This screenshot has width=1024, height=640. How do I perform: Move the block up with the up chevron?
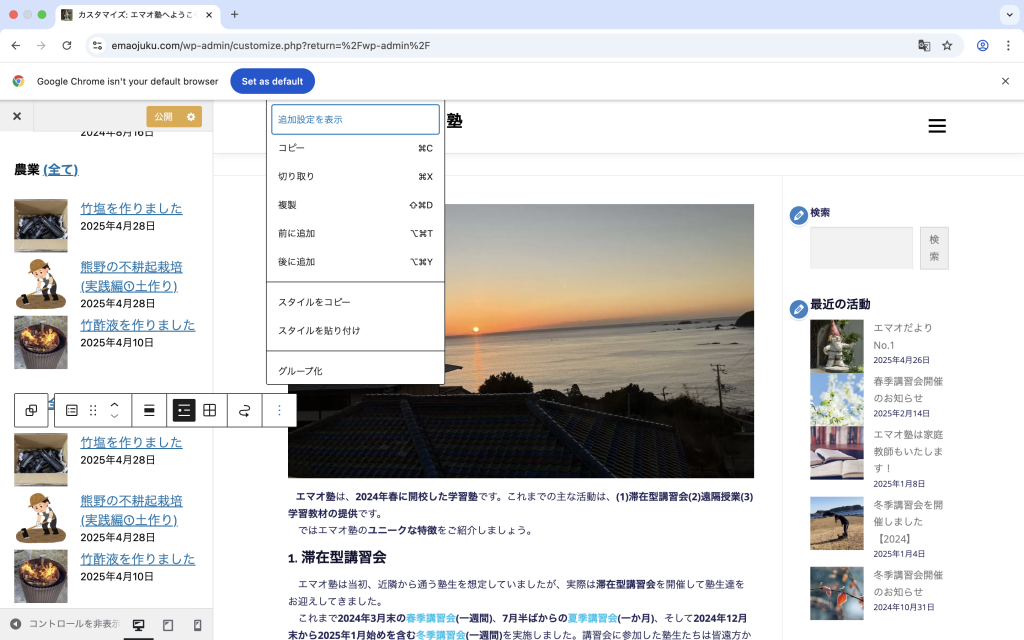click(x=114, y=404)
